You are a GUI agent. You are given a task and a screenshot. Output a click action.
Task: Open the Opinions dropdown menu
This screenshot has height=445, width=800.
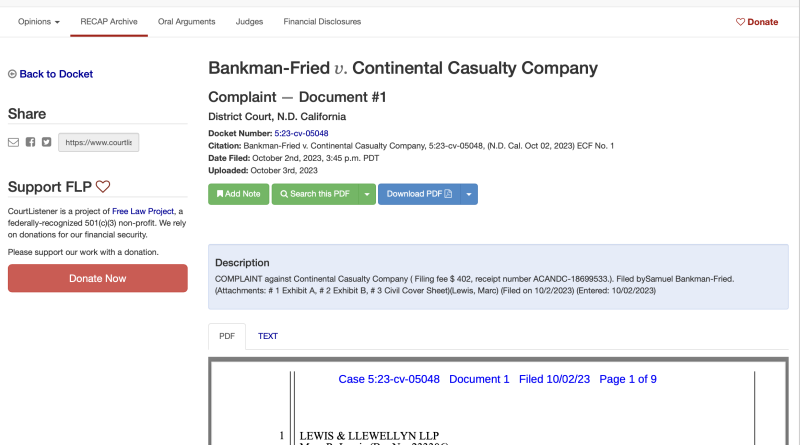(x=39, y=22)
